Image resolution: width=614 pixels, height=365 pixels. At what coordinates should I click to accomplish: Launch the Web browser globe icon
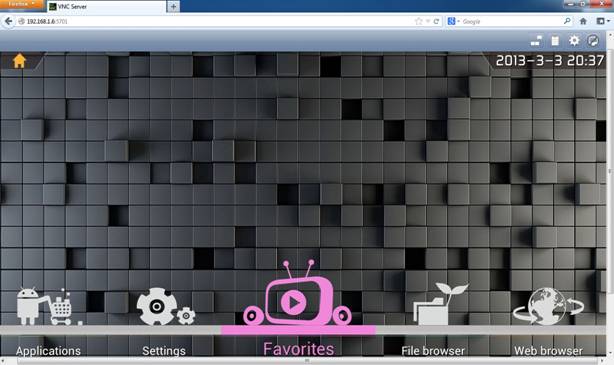(548, 306)
